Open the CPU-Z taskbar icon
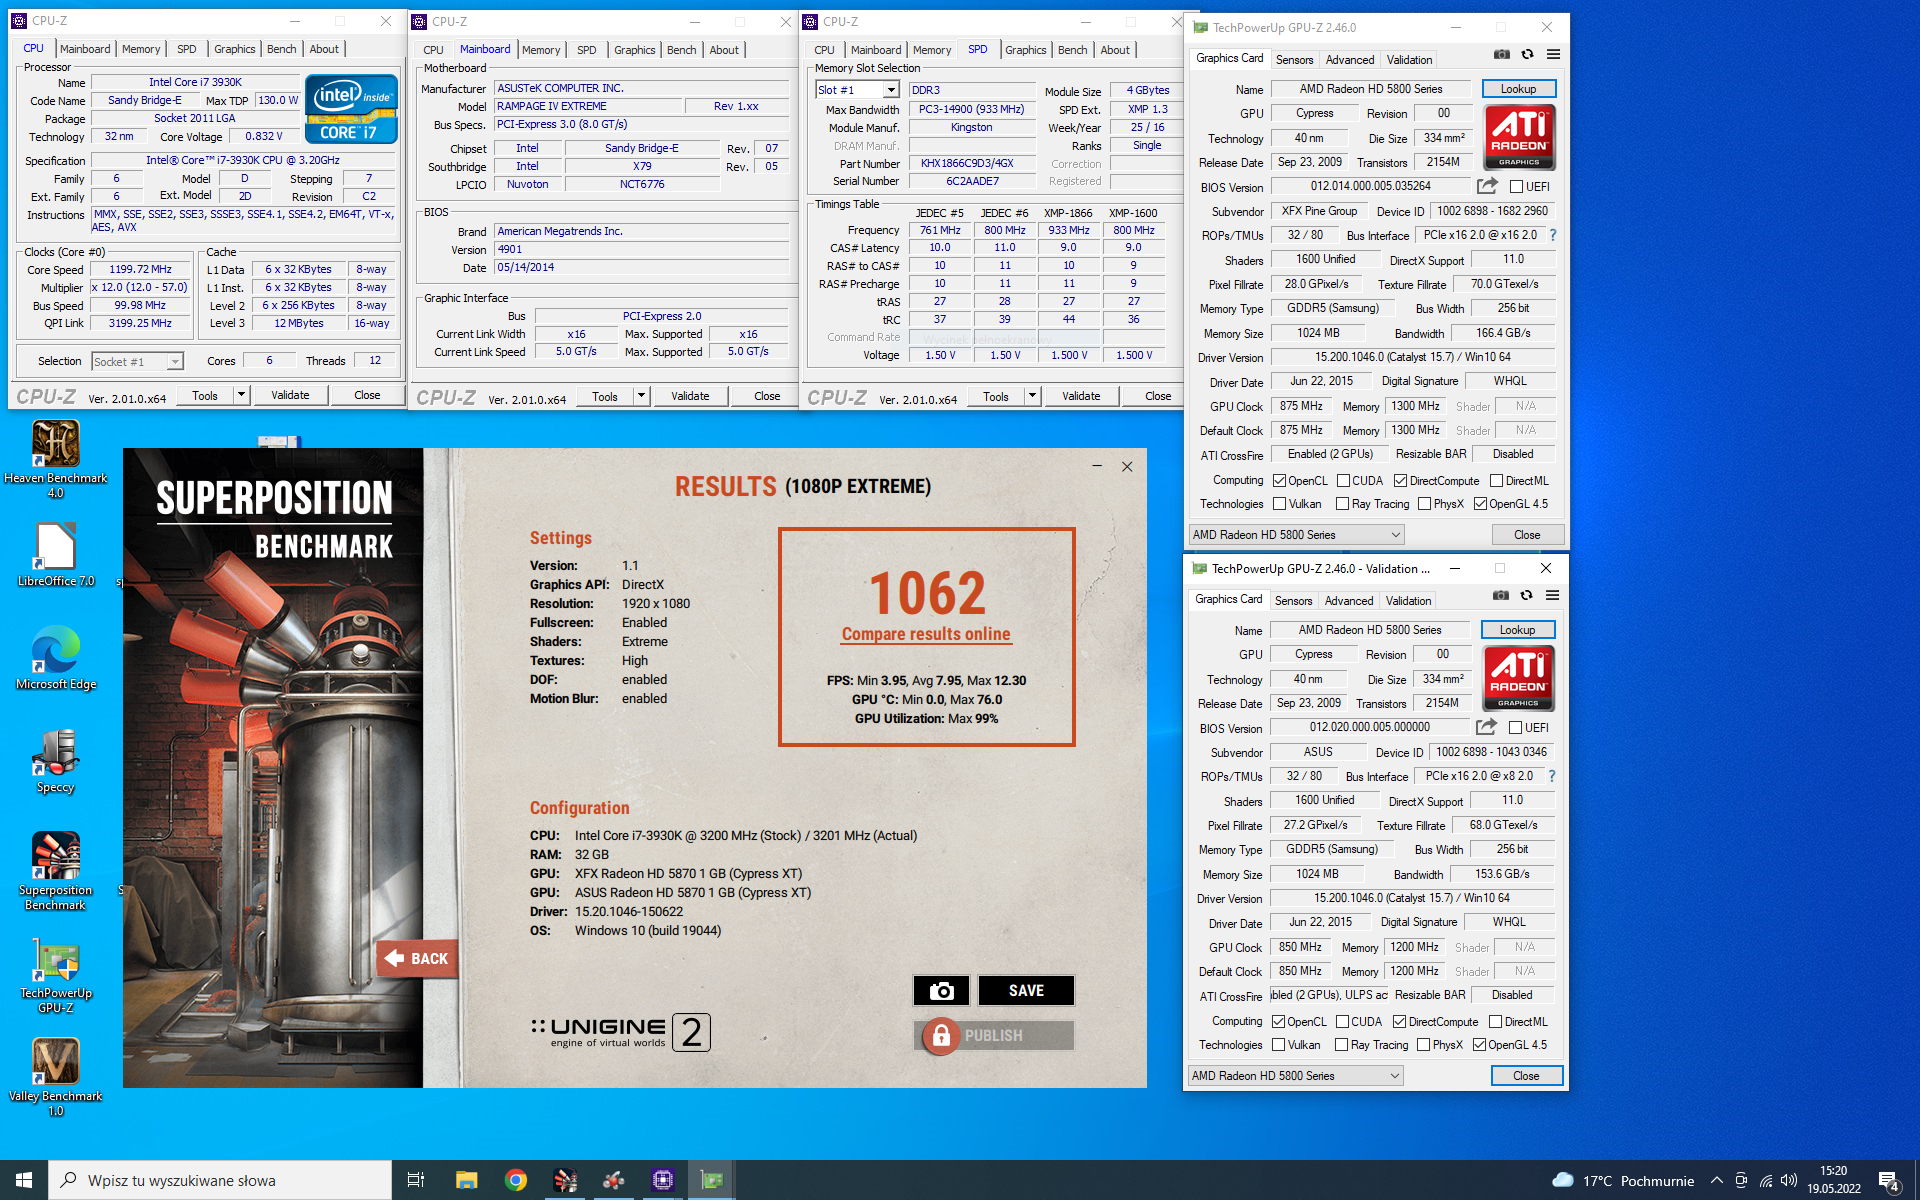The image size is (1920, 1200). (x=662, y=1180)
